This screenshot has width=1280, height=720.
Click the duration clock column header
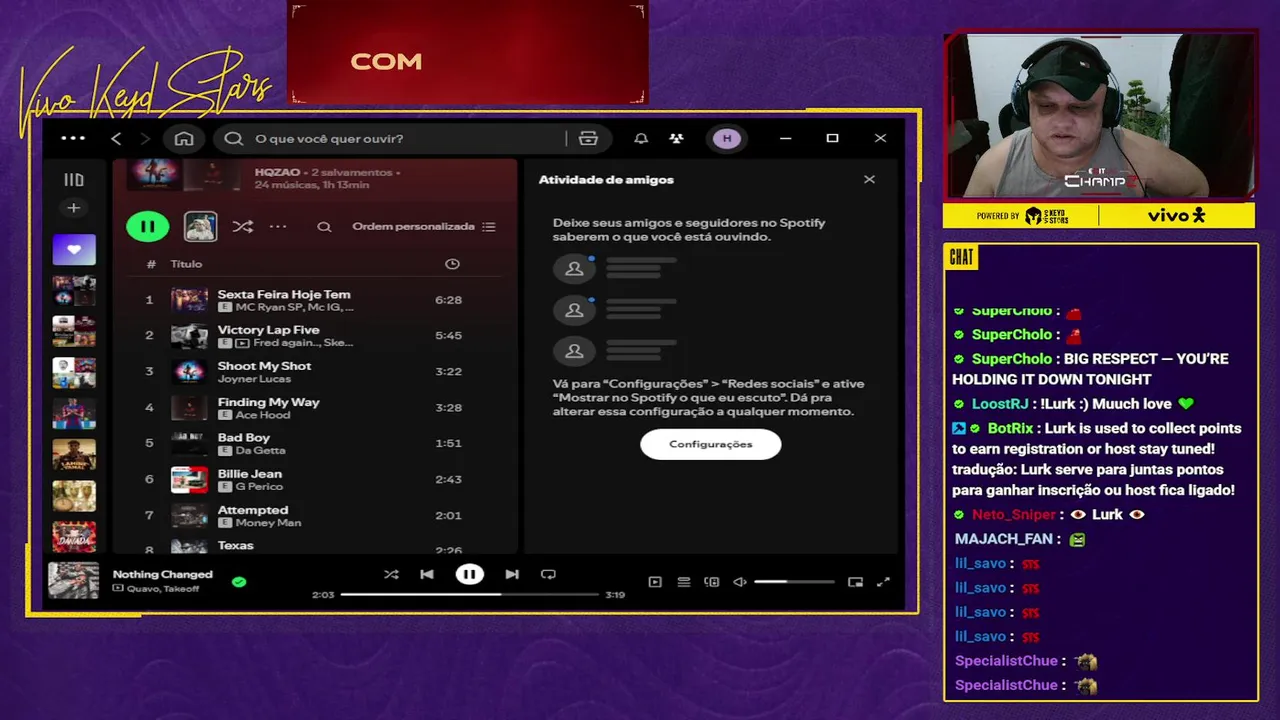click(x=452, y=264)
